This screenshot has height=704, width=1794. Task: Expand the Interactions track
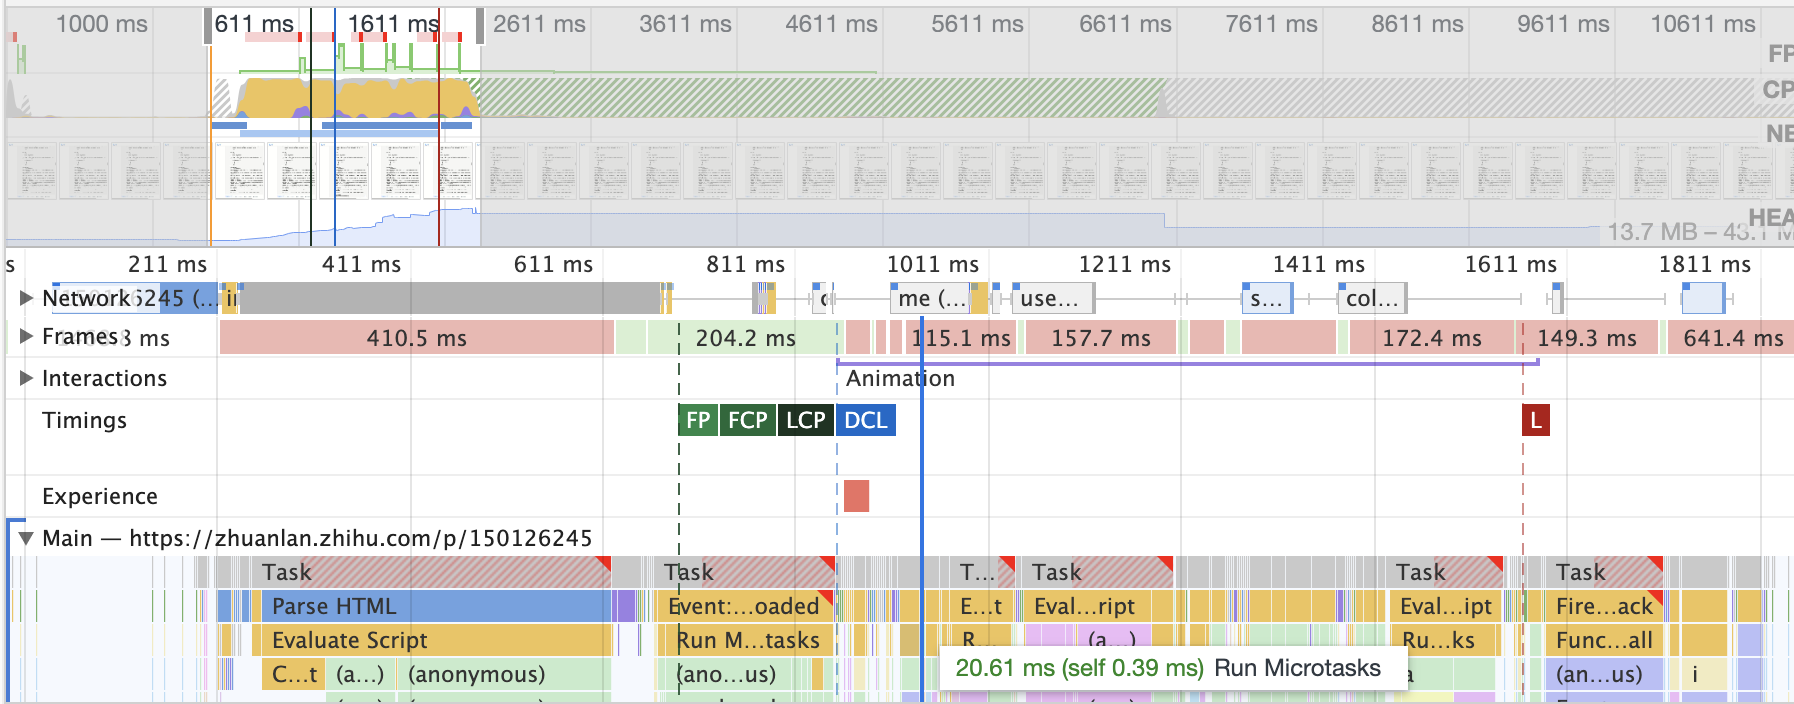(26, 378)
